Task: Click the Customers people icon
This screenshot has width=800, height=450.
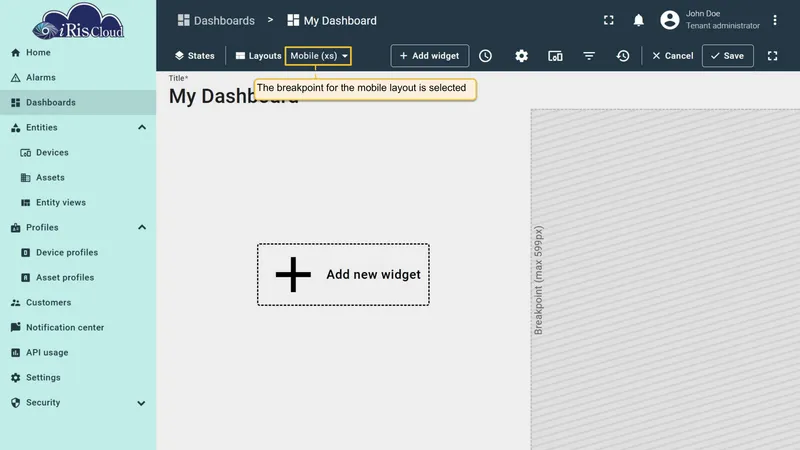Action: click(x=15, y=303)
